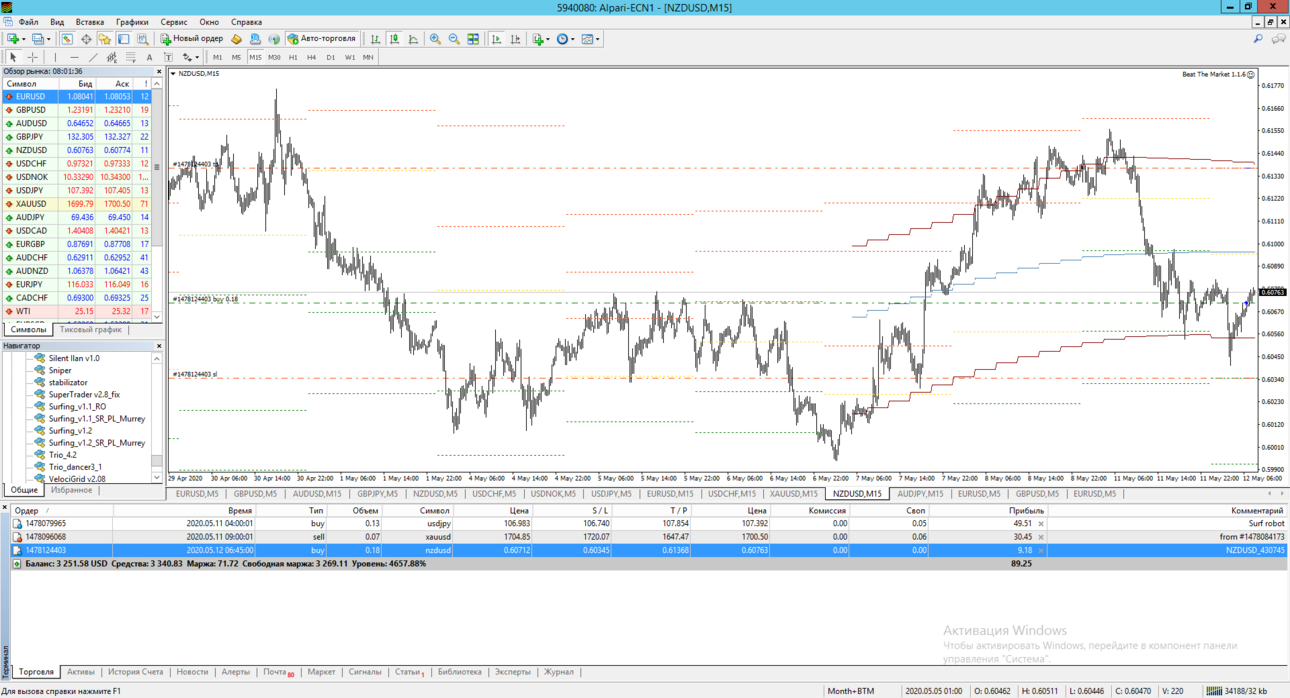Select the vertical line drawing tool
This screenshot has width=1290, height=698.
click(x=55, y=57)
